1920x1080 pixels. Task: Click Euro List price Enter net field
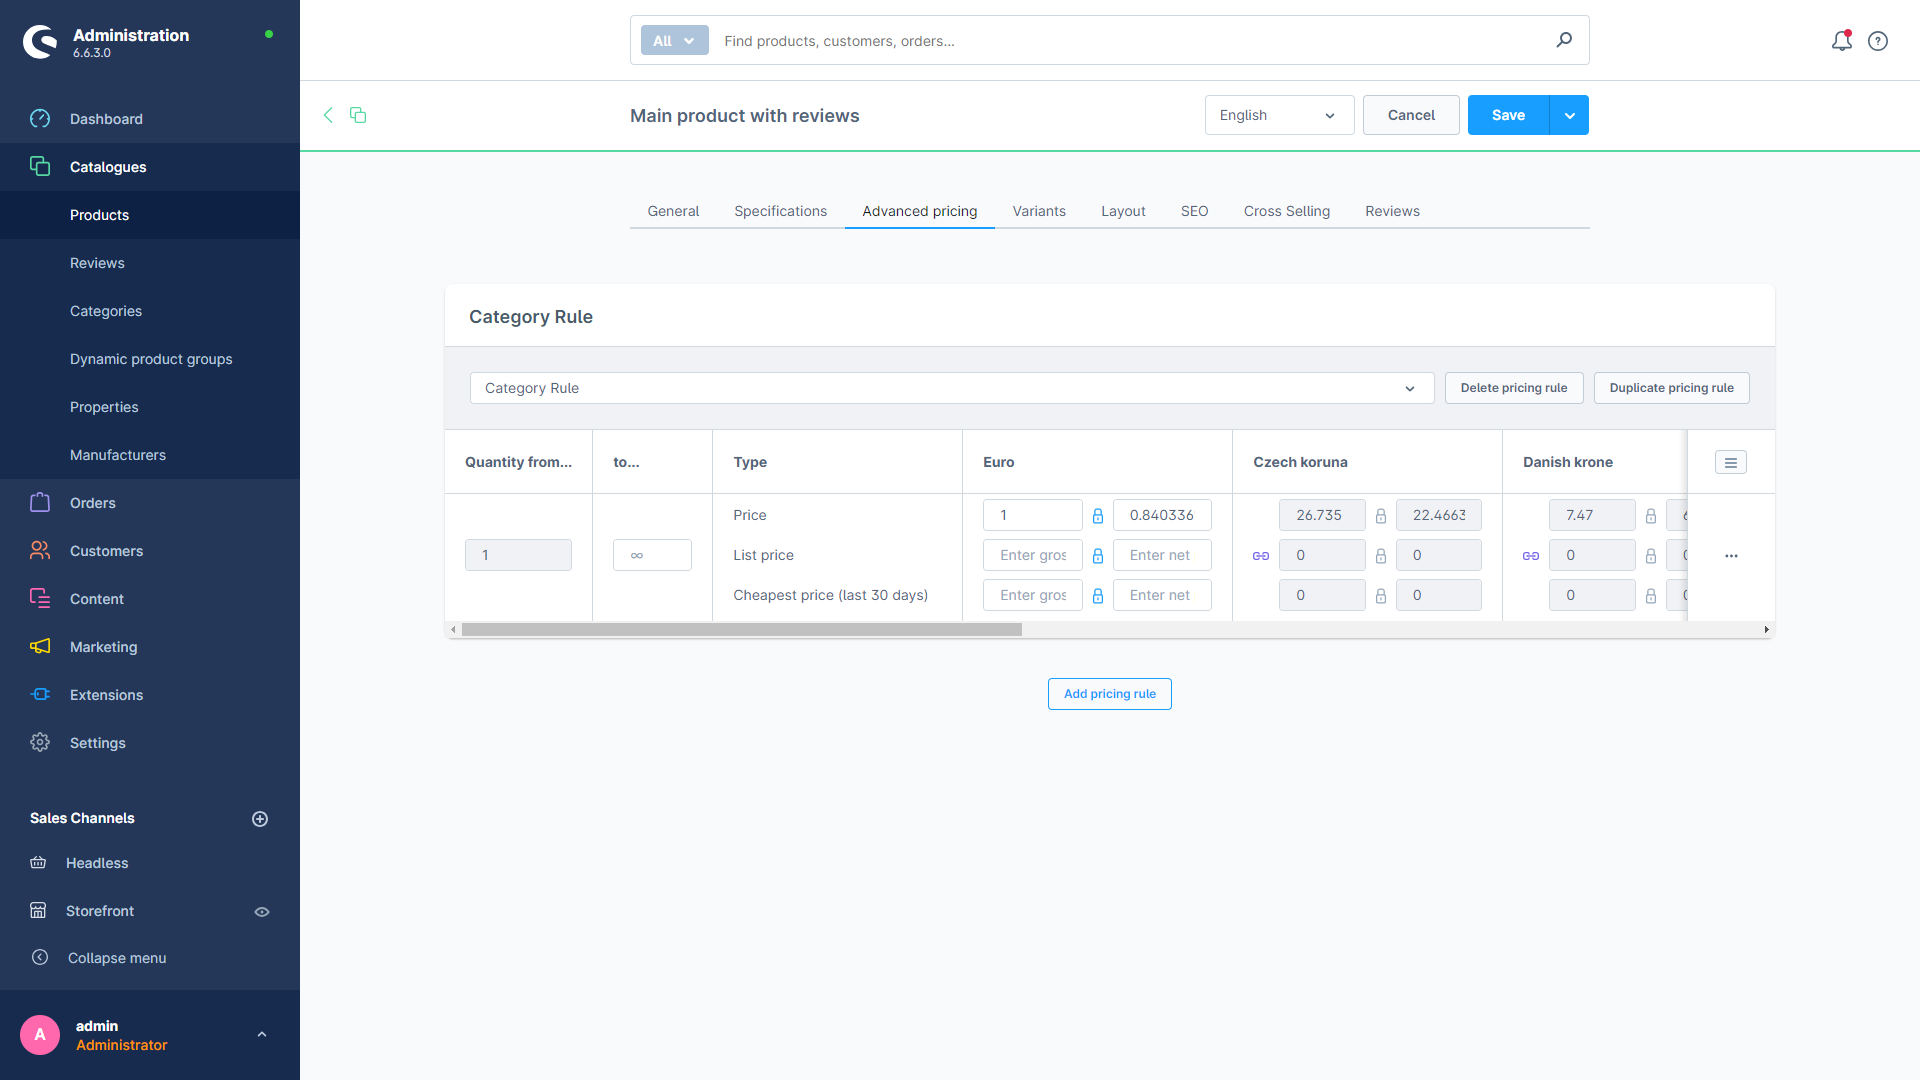1162,555
